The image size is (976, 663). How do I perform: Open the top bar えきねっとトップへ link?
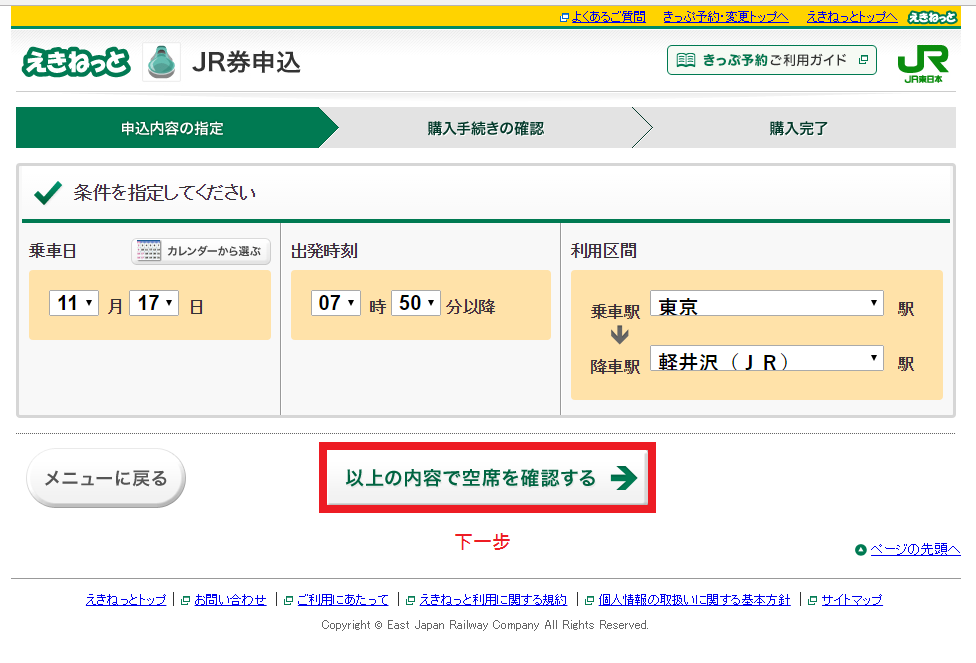coord(852,17)
